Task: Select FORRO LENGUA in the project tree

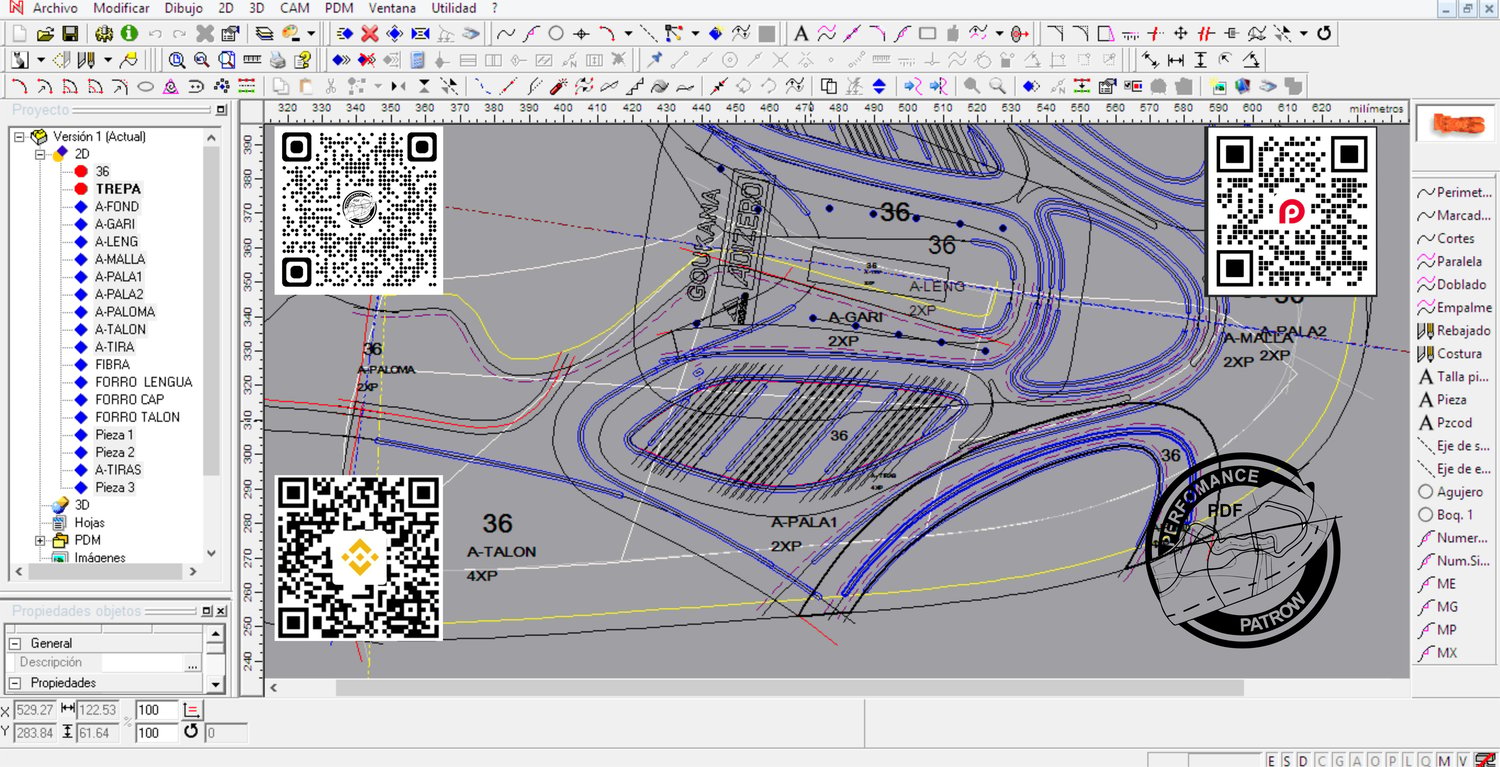Action: pyautogui.click(x=144, y=382)
